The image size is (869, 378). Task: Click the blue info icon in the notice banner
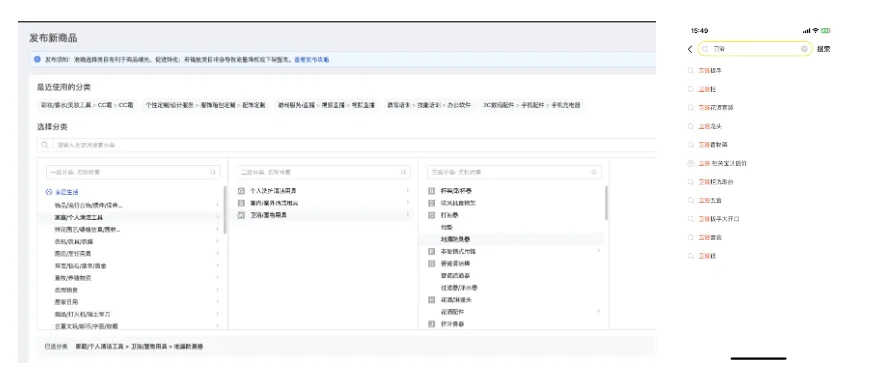(37, 59)
